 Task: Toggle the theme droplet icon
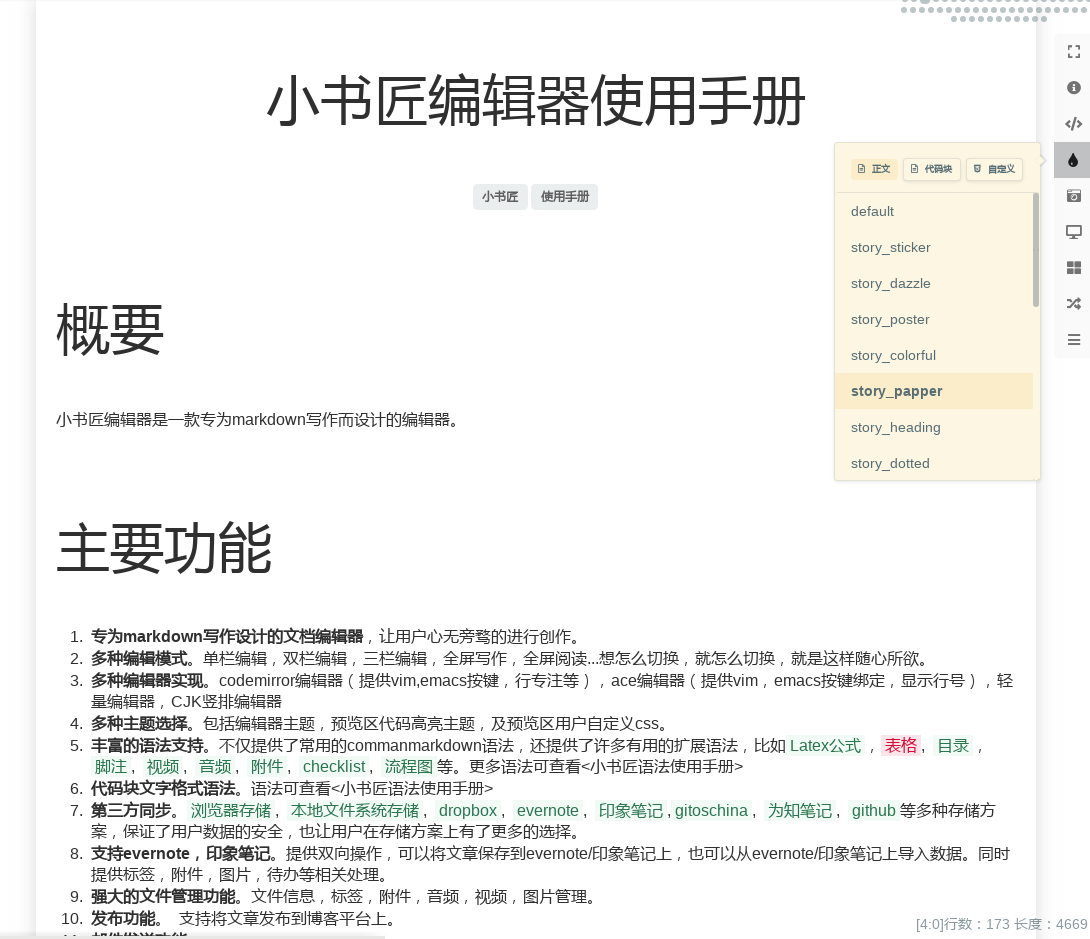click(x=1073, y=160)
